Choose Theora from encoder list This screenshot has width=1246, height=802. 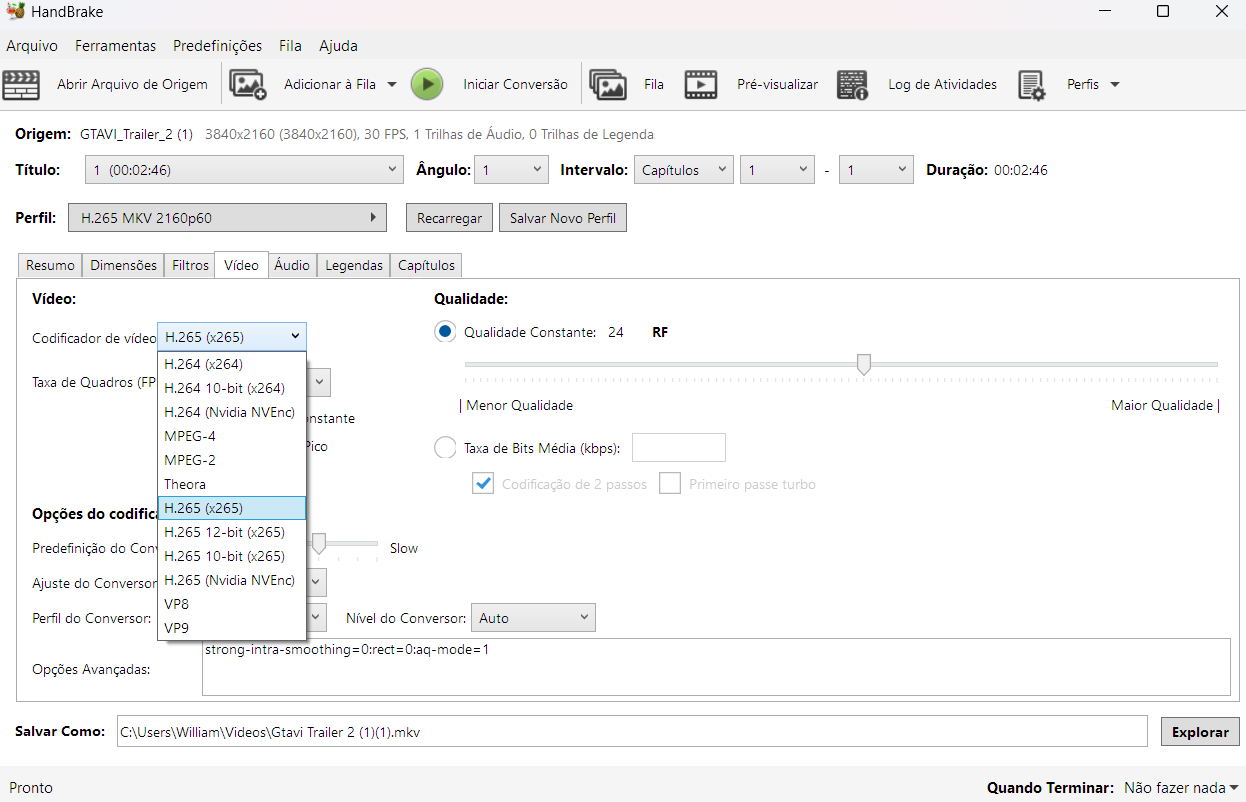pyautogui.click(x=232, y=484)
